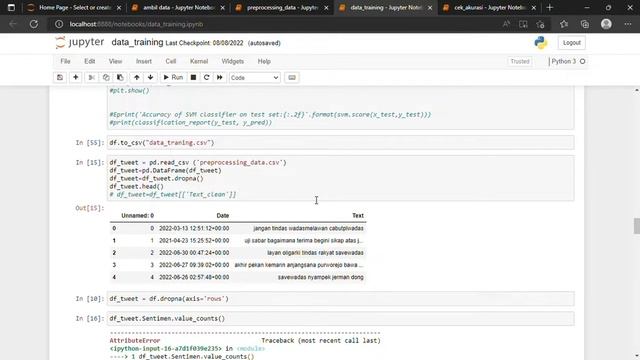The width and height of the screenshot is (640, 360).
Task: Open the Widgets menu
Action: point(233,61)
